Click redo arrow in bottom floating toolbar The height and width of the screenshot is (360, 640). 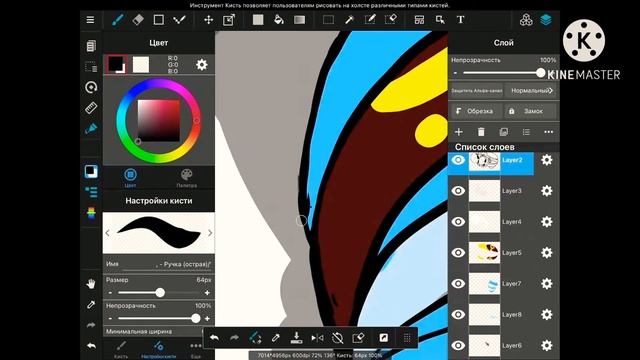pos(235,338)
